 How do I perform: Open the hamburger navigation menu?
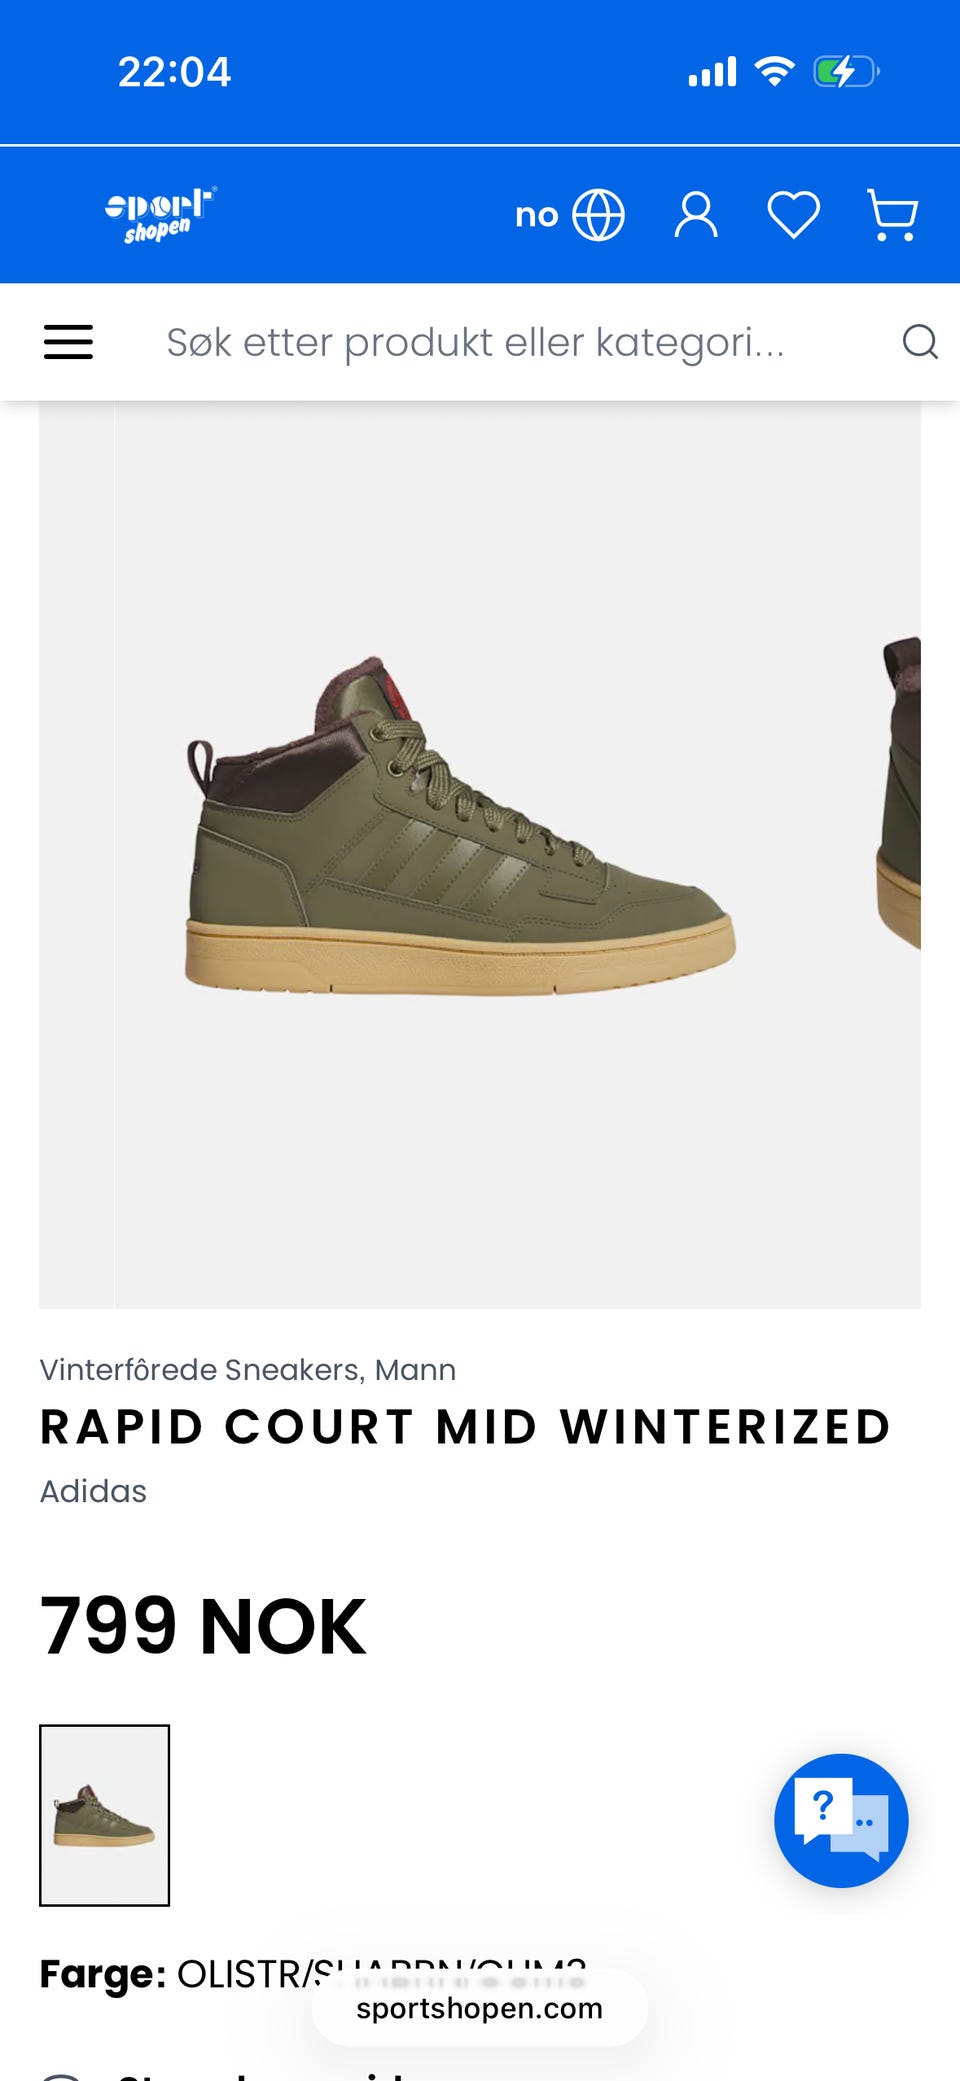click(68, 342)
